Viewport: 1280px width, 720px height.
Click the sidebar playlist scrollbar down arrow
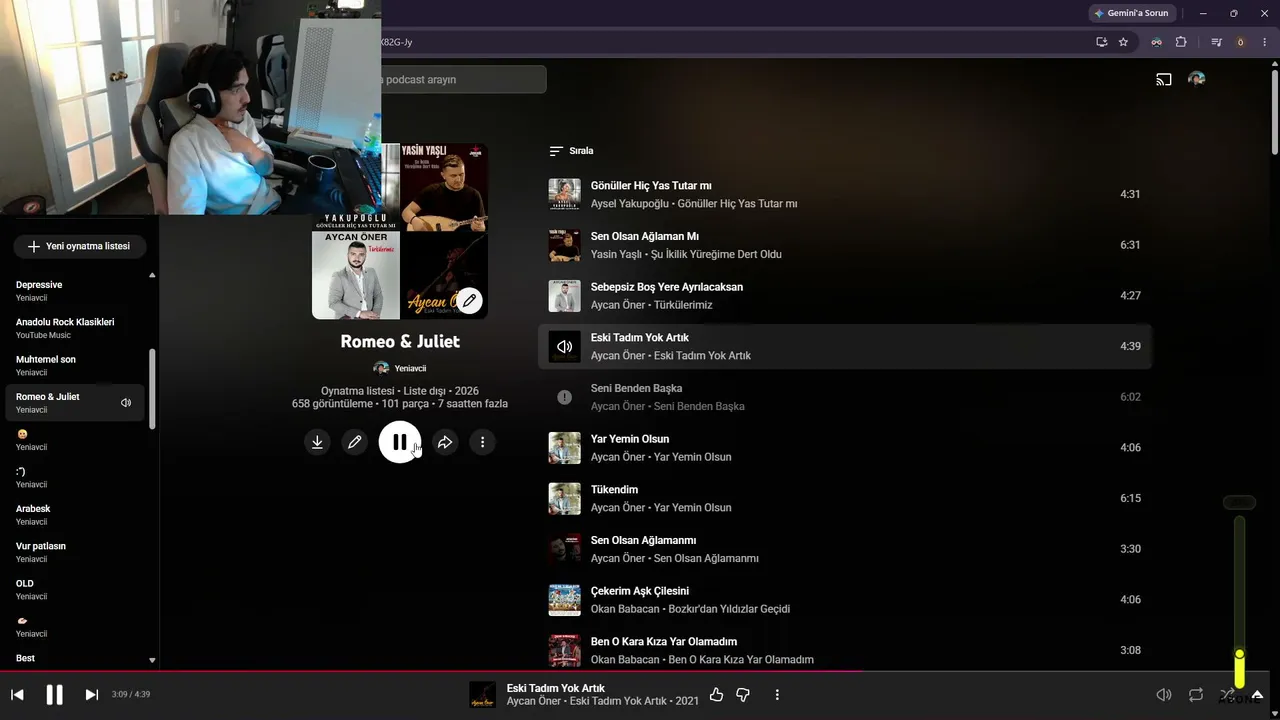tap(152, 660)
